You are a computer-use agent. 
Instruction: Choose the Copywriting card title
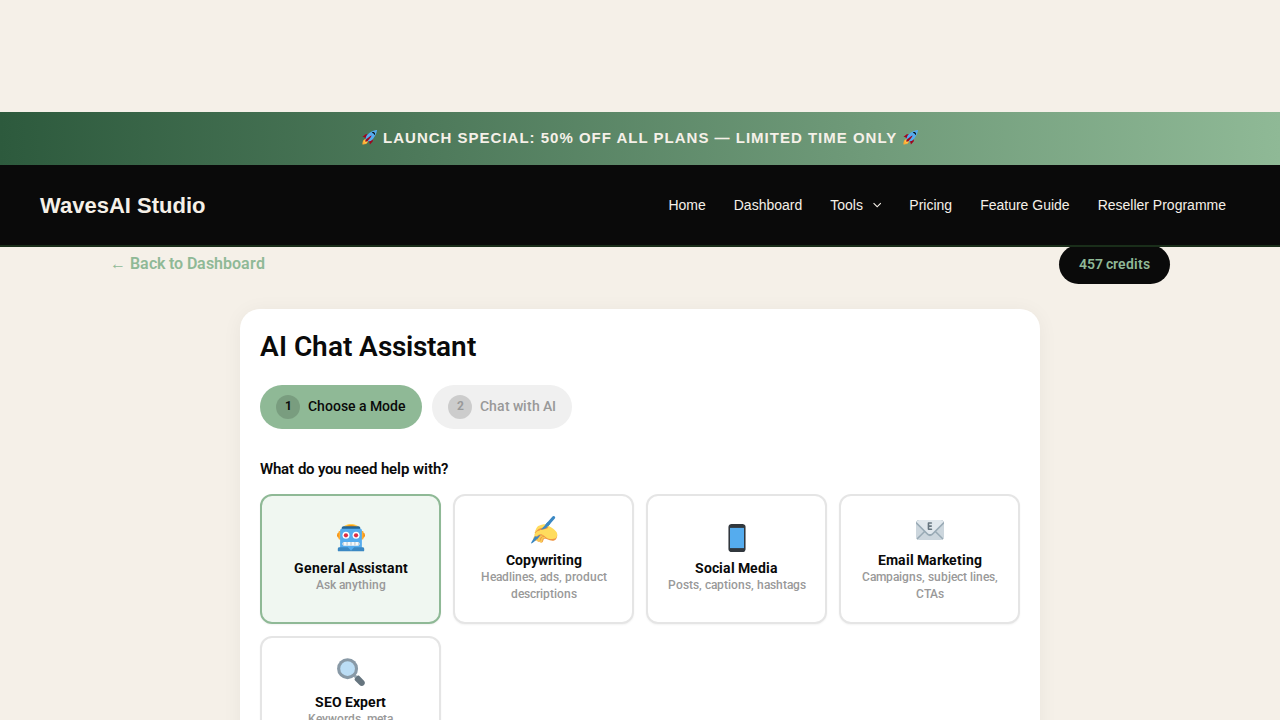click(543, 560)
